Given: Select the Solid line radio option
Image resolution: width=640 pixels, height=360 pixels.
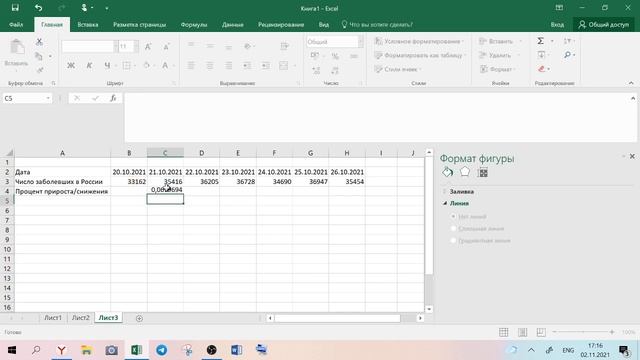Looking at the screenshot, I should pos(453,229).
